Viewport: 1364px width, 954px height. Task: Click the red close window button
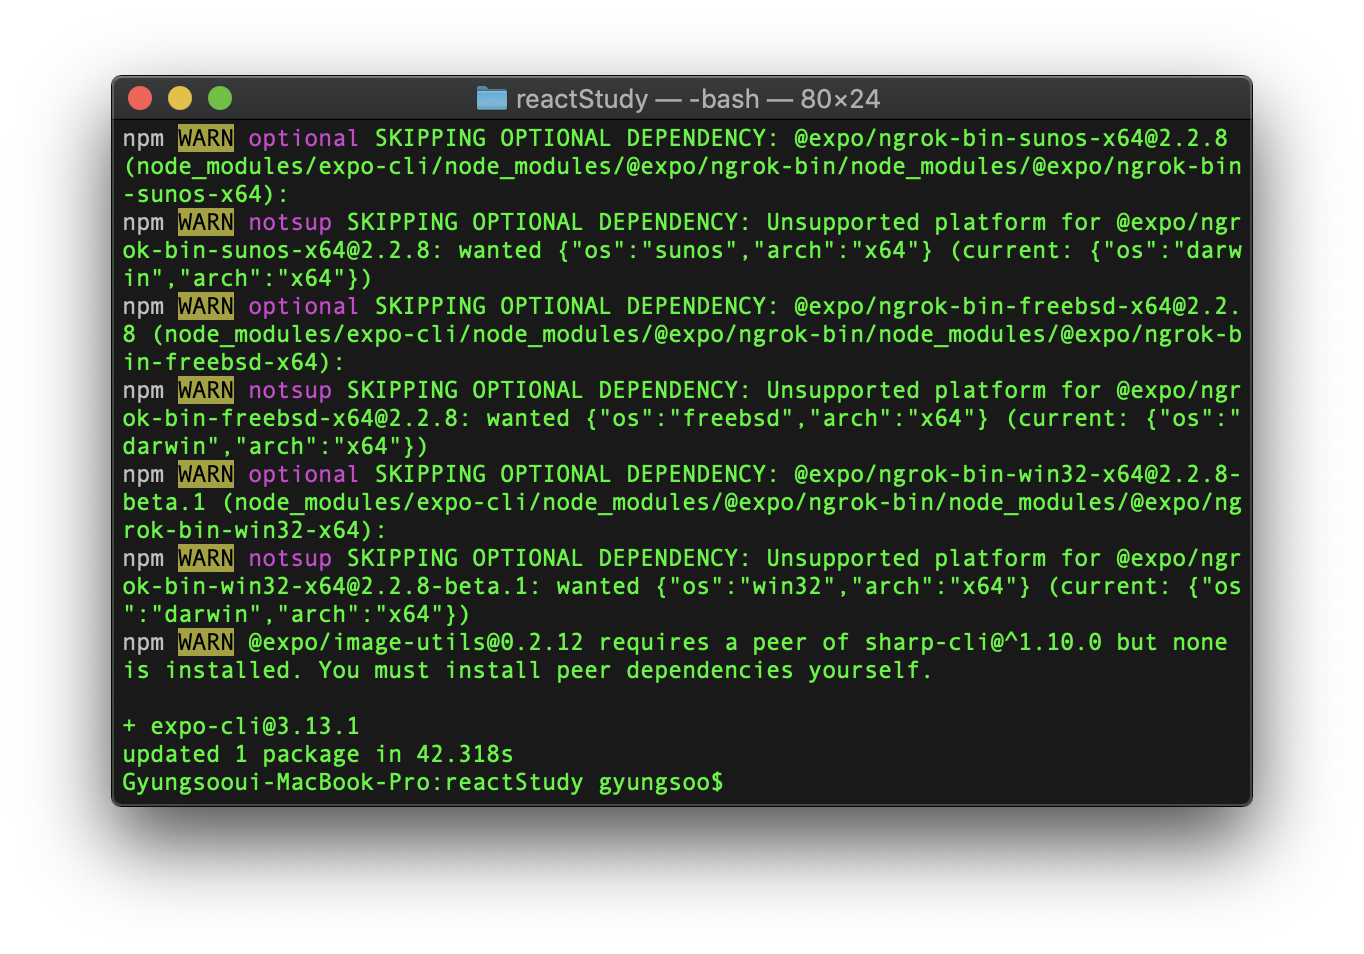[140, 98]
